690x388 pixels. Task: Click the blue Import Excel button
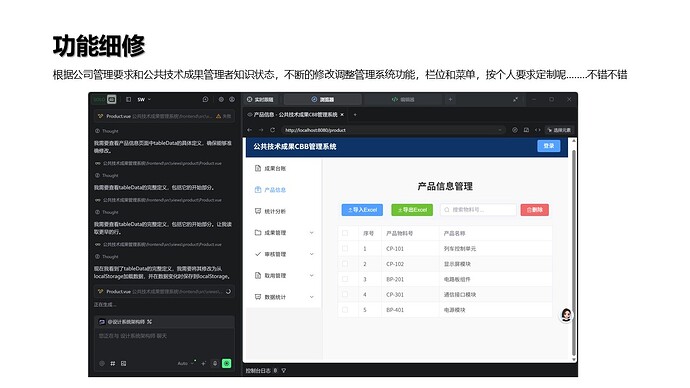tap(362, 210)
